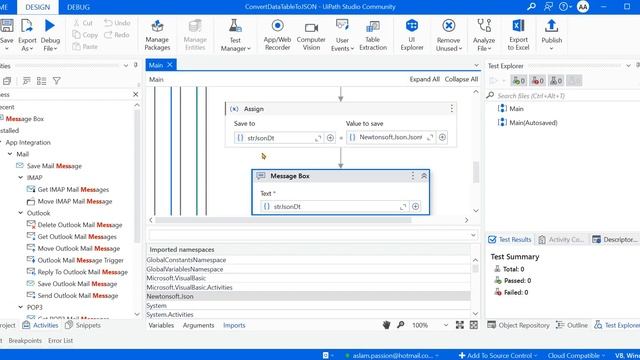Image resolution: width=640 pixels, height=360 pixels.
Task: Open Manage Packages
Action: pyautogui.click(x=157, y=35)
